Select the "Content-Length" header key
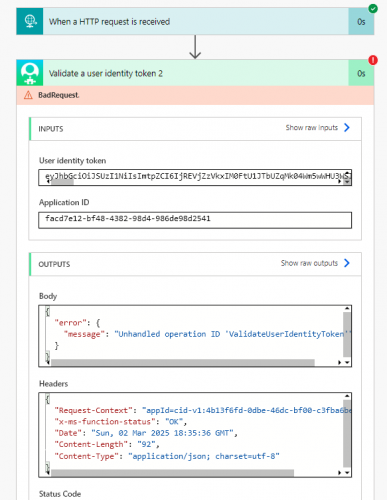Viewport: 387px width, 500px height. pyautogui.click(x=91, y=444)
